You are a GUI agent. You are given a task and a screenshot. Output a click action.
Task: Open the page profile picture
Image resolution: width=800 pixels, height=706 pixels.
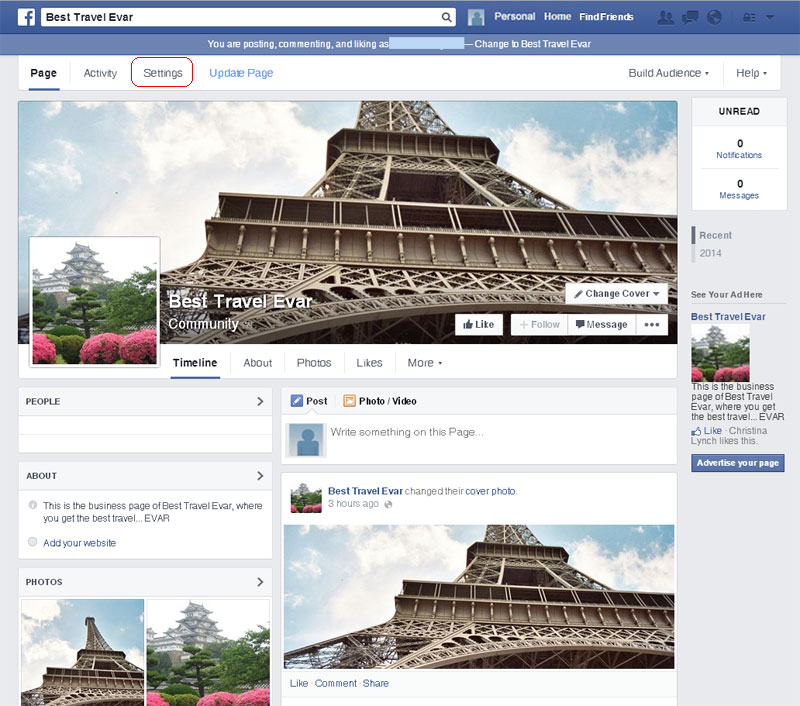click(x=95, y=302)
